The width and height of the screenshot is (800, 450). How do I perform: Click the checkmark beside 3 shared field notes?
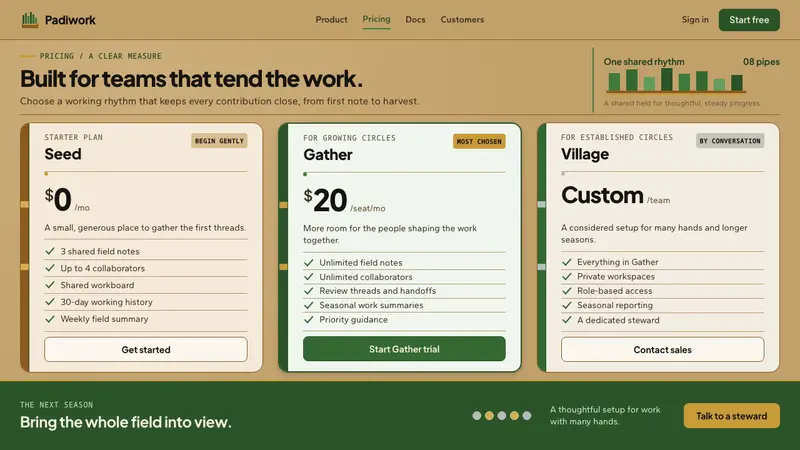pos(50,251)
